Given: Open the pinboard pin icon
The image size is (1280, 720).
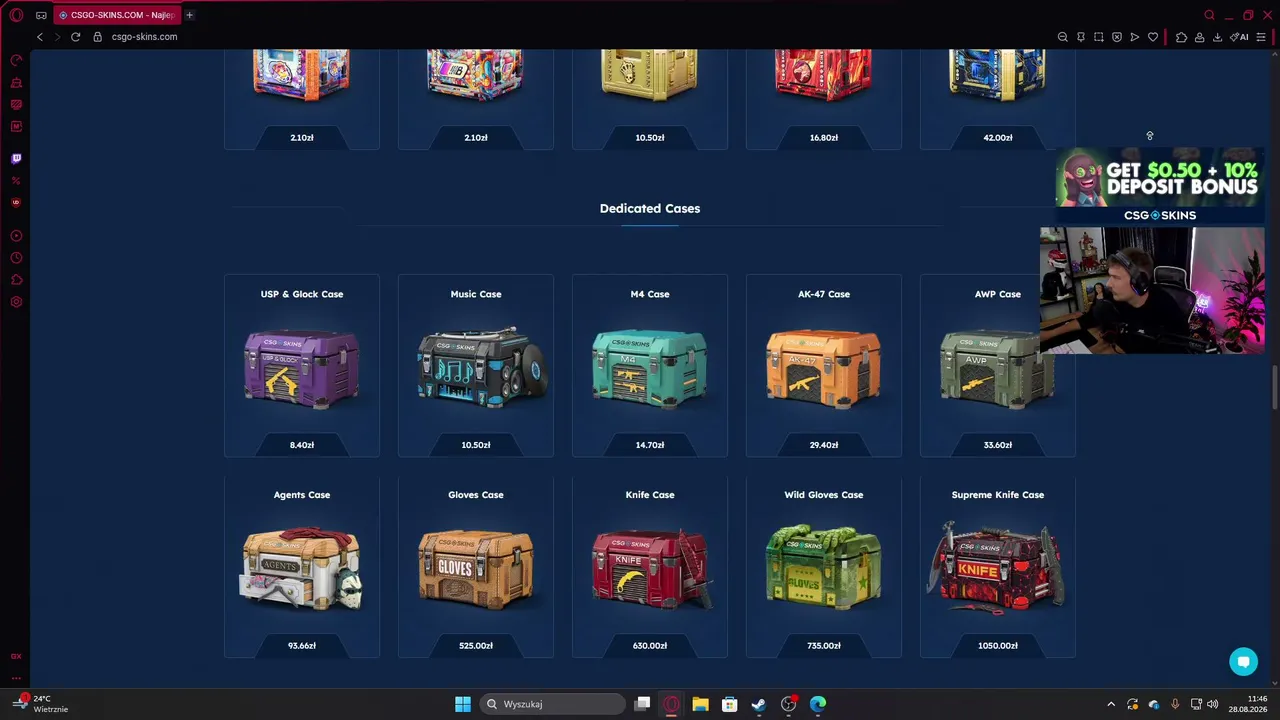Looking at the screenshot, I should (1081, 37).
